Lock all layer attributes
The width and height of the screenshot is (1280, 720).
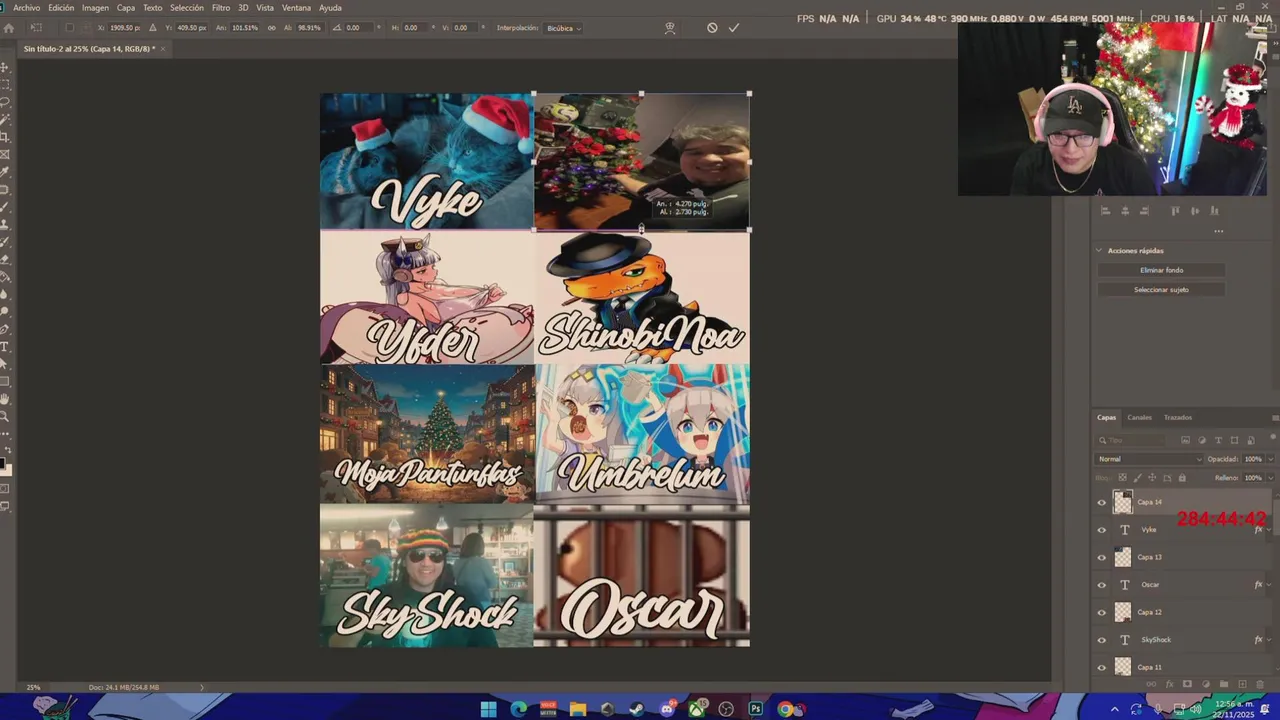(1182, 478)
